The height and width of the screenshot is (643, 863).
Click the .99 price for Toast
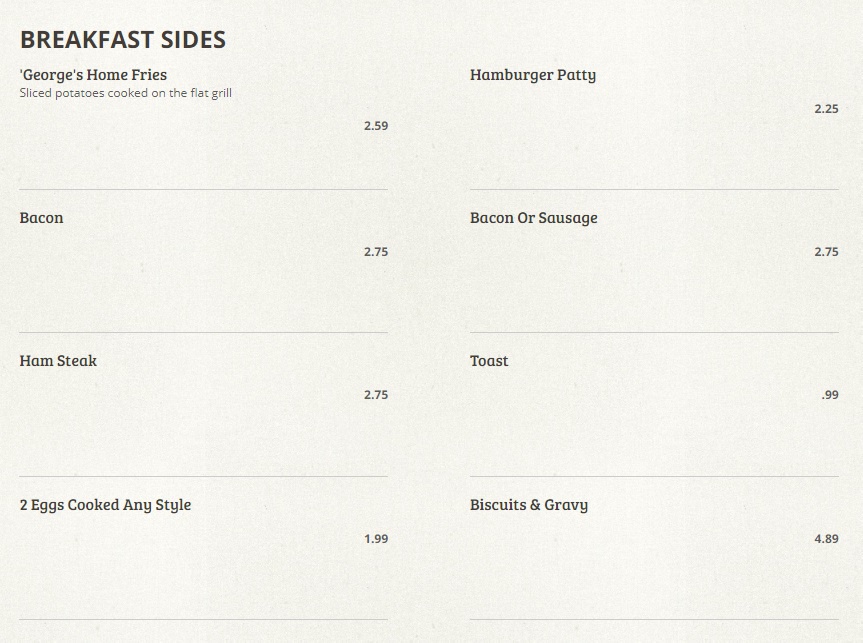830,395
